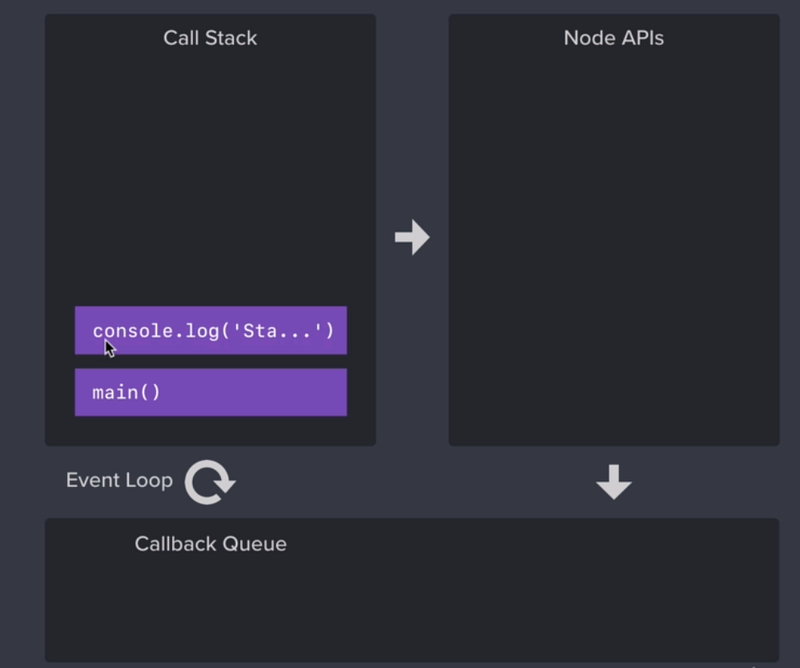Click the gap between console.log and main() frames

point(211,361)
